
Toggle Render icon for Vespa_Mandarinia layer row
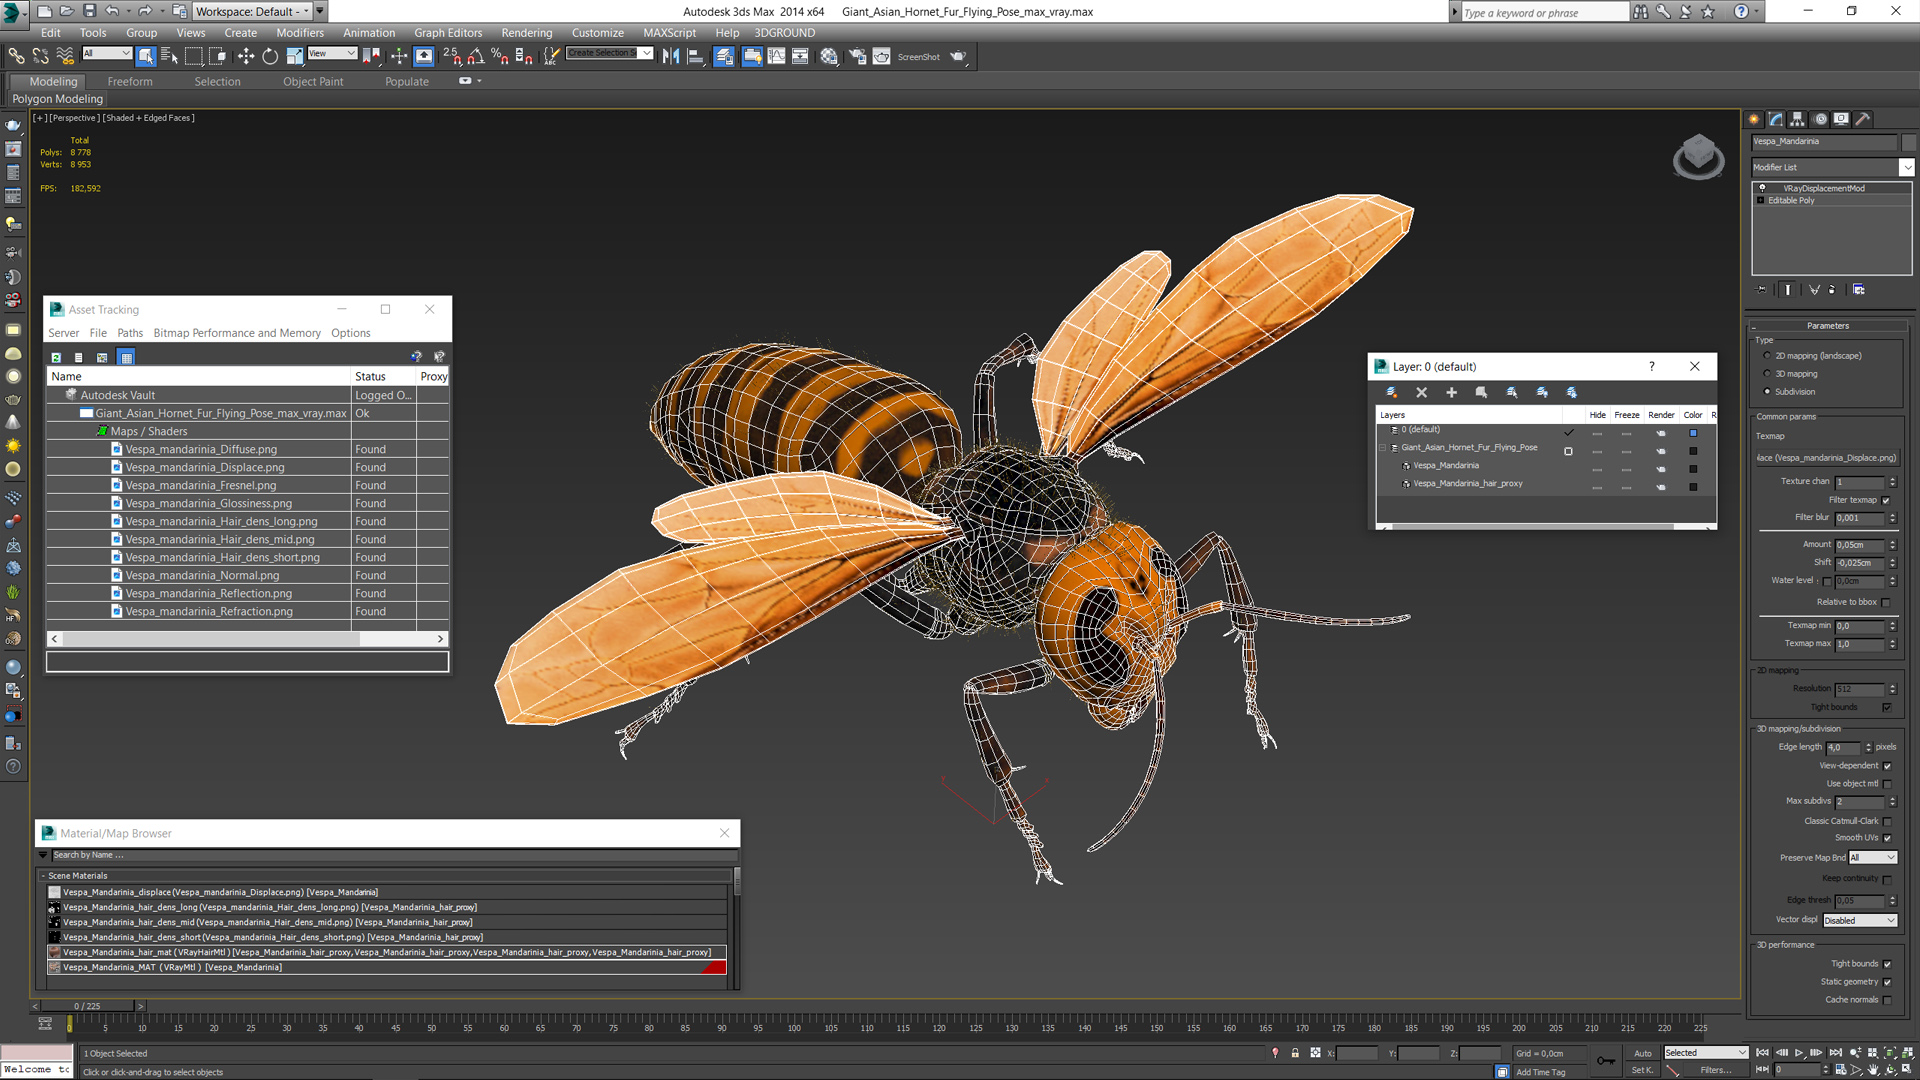pos(1661,469)
